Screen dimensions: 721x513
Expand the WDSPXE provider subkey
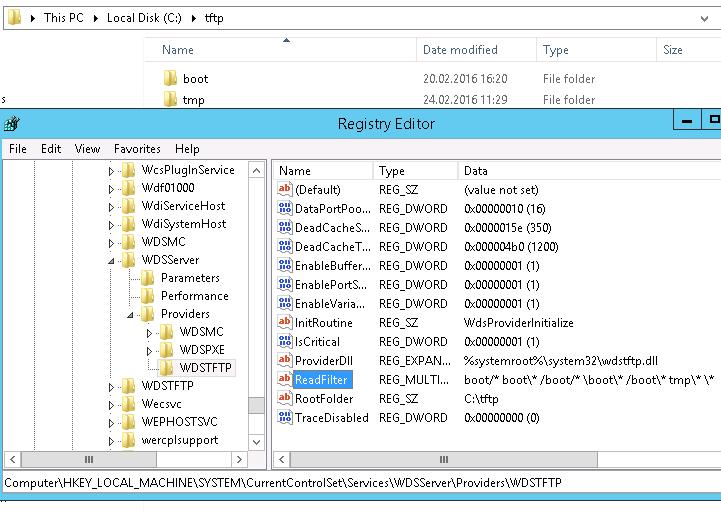149,350
